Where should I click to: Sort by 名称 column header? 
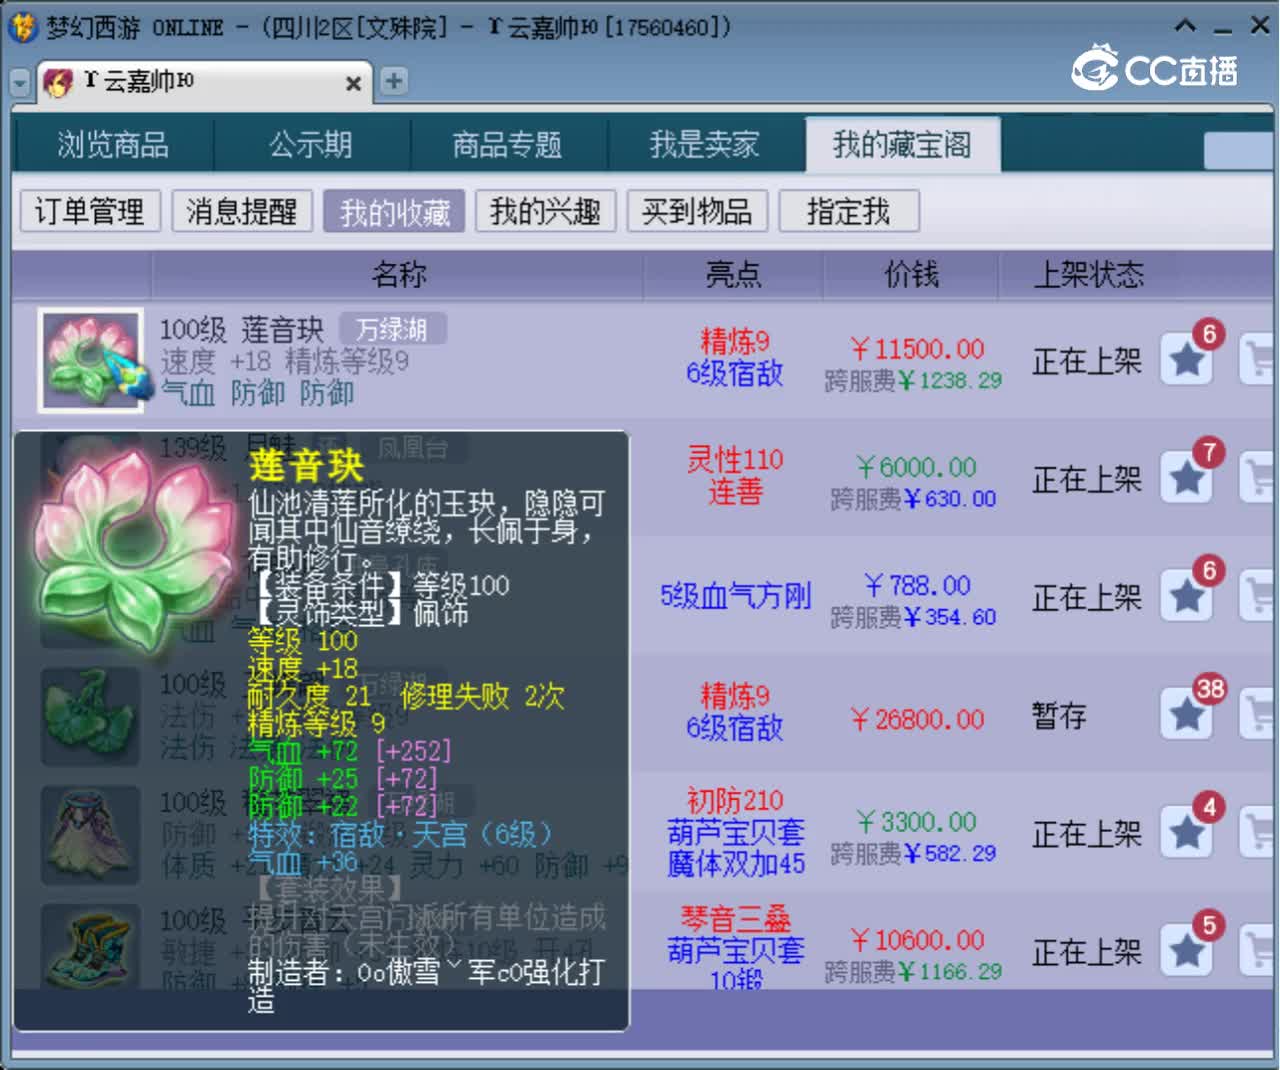[398, 274]
